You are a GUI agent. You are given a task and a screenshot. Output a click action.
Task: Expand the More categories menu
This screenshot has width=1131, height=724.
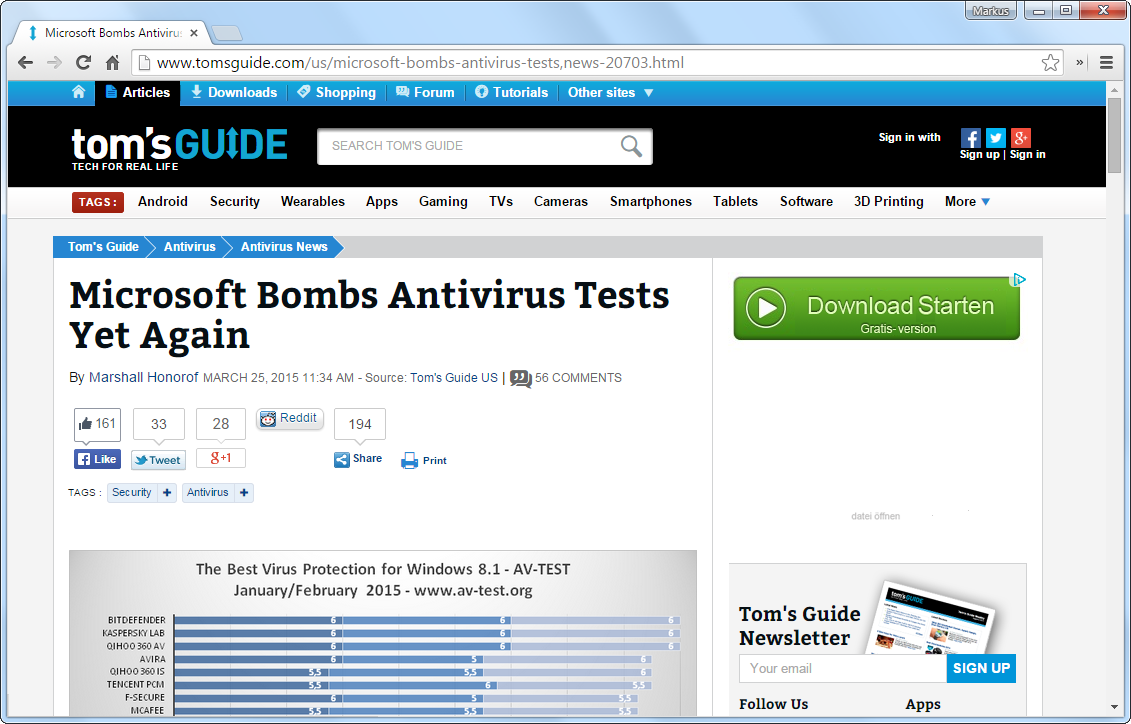[964, 201]
